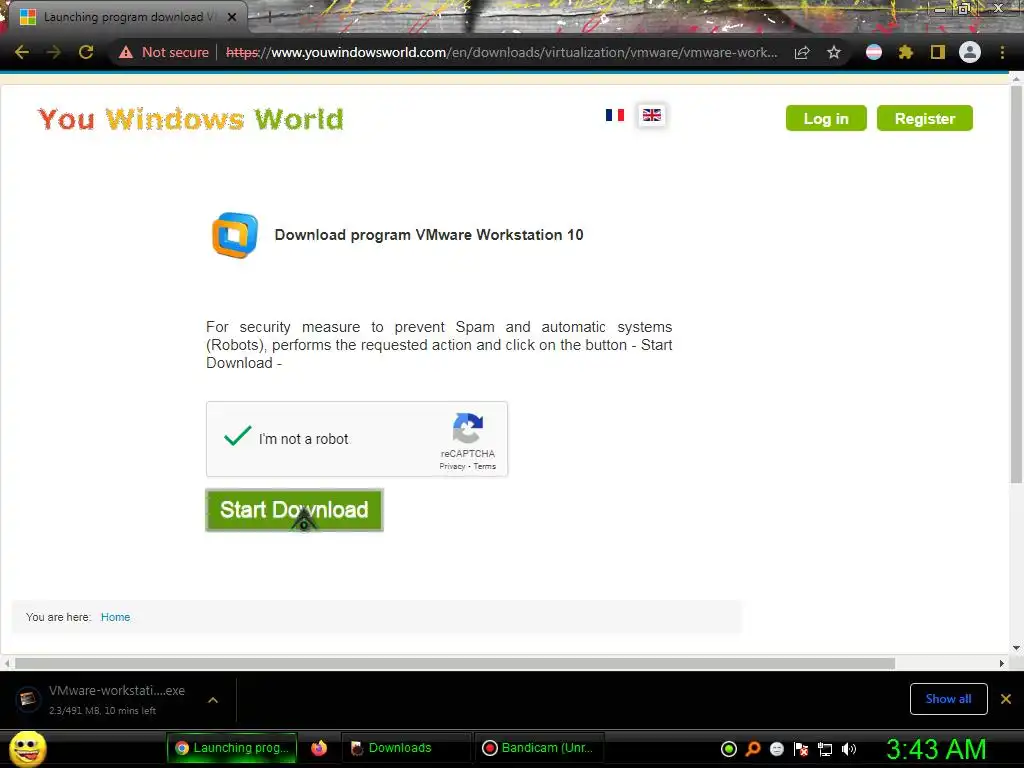The image size is (1024, 768).
Task: Close the downloads bar
Action: pos(1006,699)
